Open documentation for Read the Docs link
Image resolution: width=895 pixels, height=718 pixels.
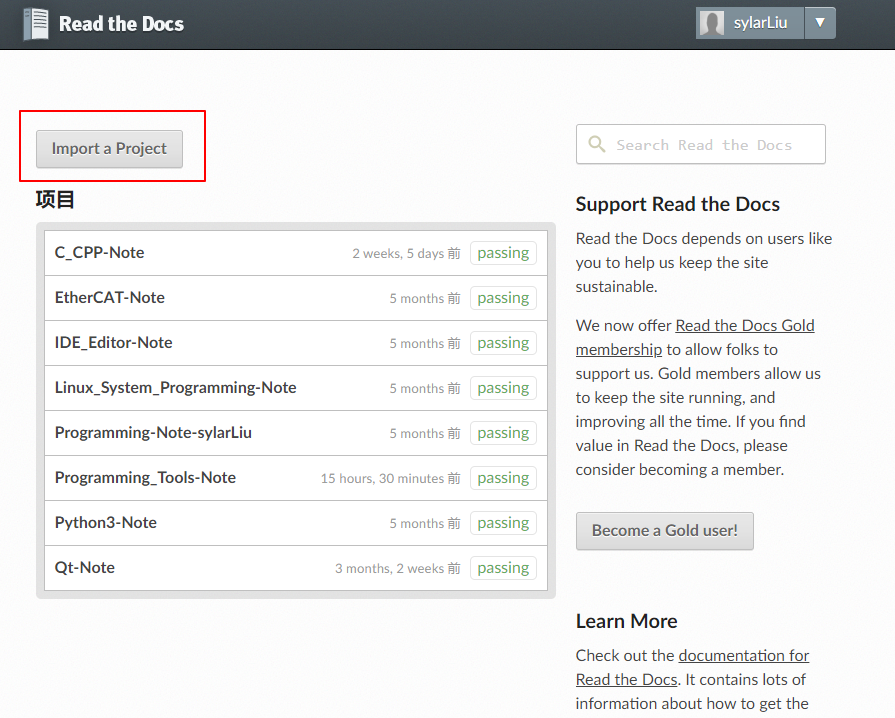coord(692,667)
